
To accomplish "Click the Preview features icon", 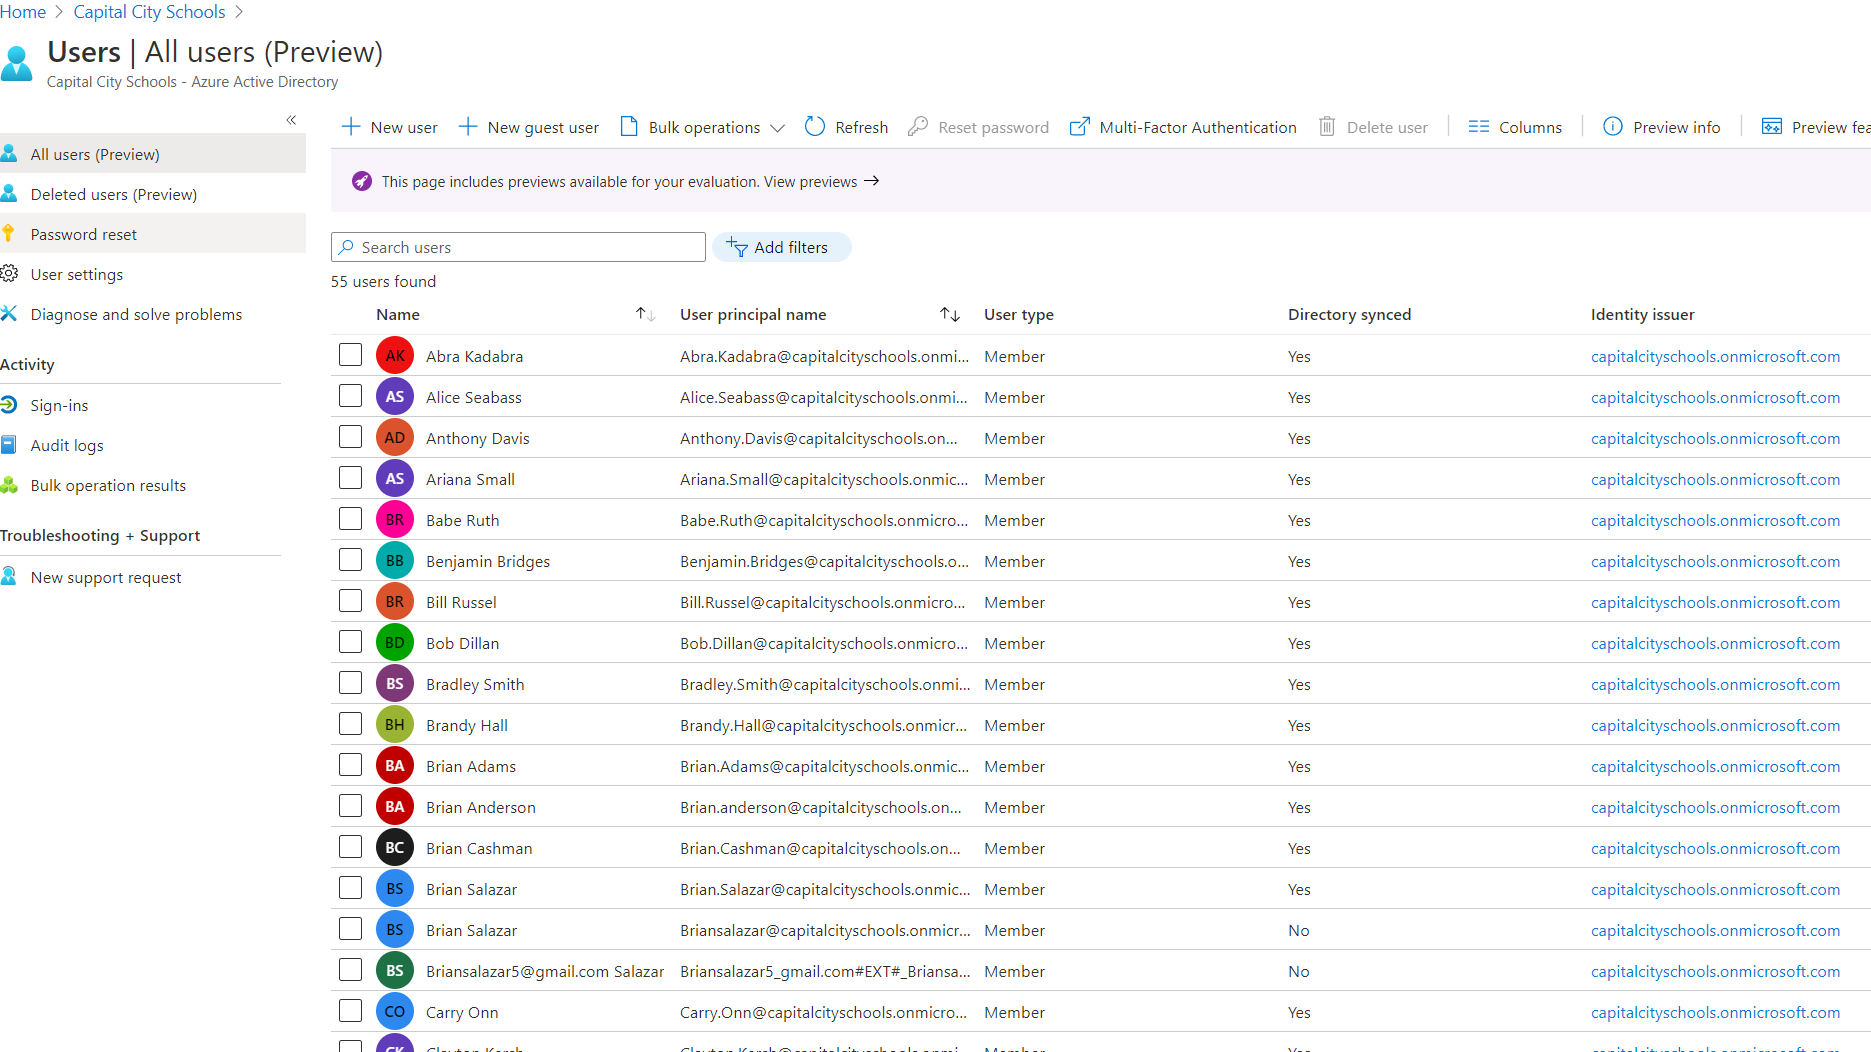I will pyautogui.click(x=1771, y=127).
